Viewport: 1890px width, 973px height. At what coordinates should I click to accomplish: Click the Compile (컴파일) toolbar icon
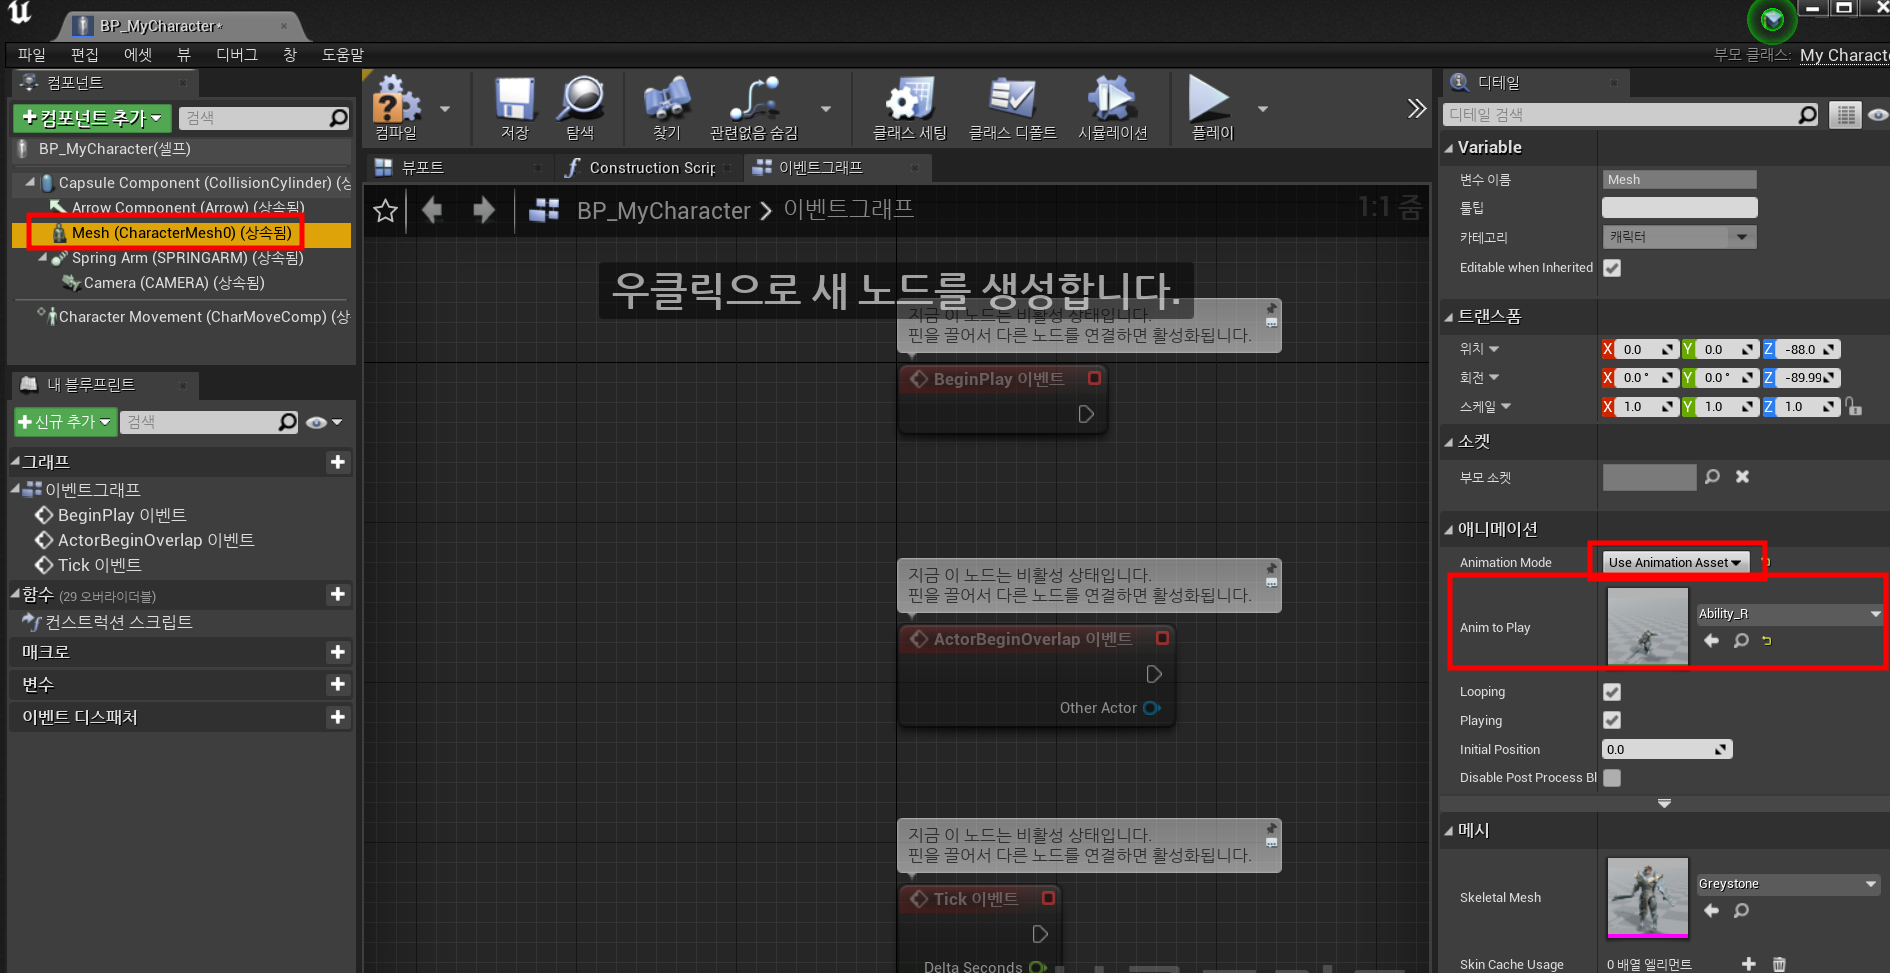[396, 108]
